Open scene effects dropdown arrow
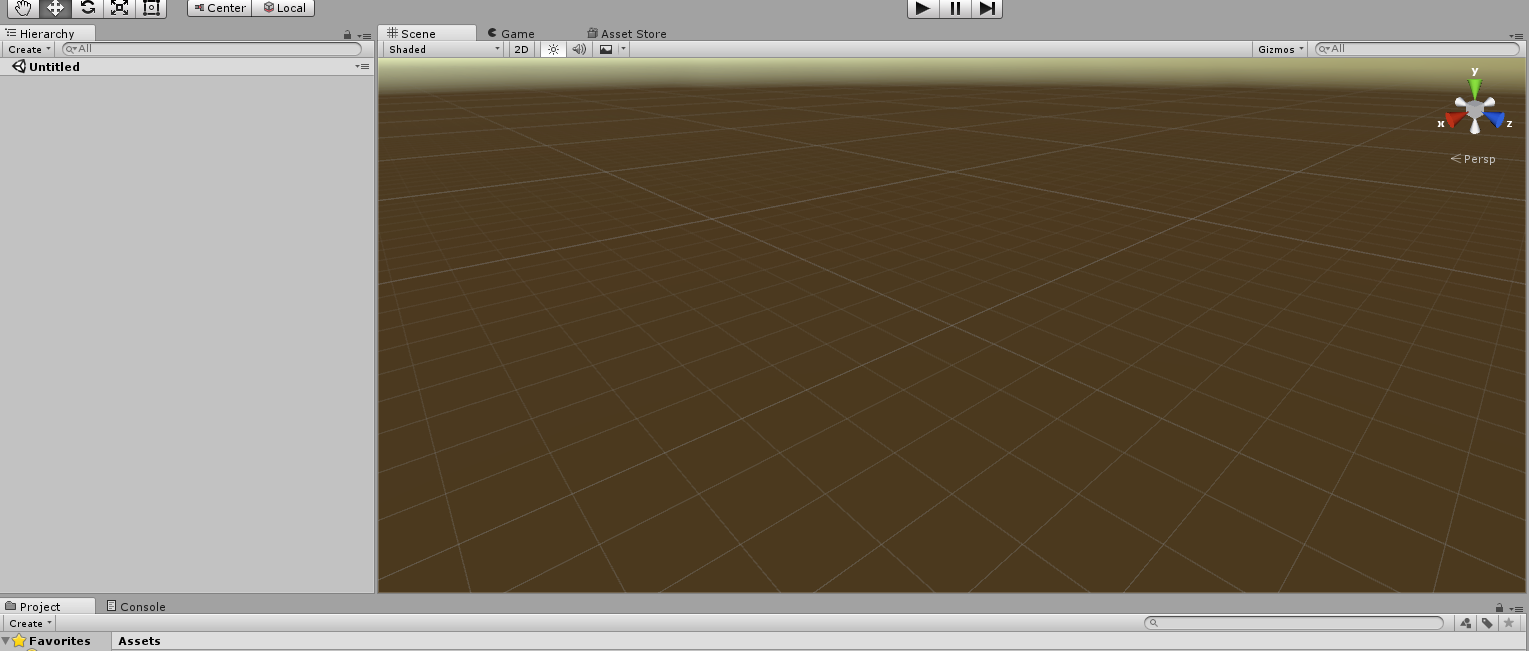Image resolution: width=1529 pixels, height=651 pixels. [x=623, y=49]
